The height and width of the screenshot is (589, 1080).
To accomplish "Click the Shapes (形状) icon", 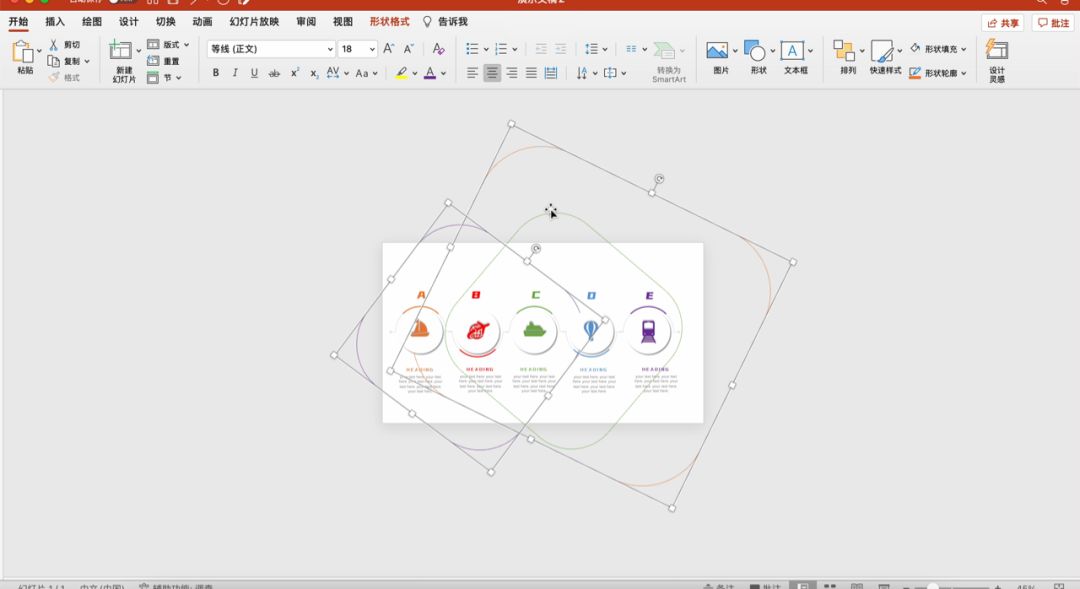I will point(755,50).
